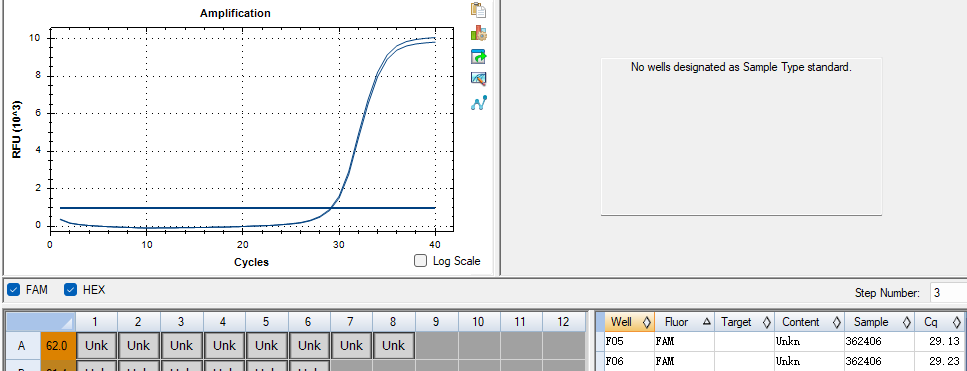Select the Unk well in A5
This screenshot has height=371, width=967.
tap(266, 346)
